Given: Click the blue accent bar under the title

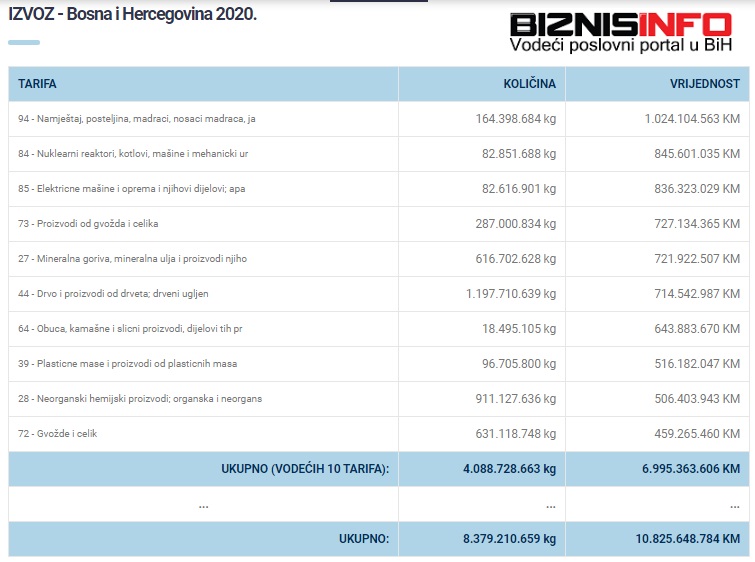Looking at the screenshot, I should [24, 42].
